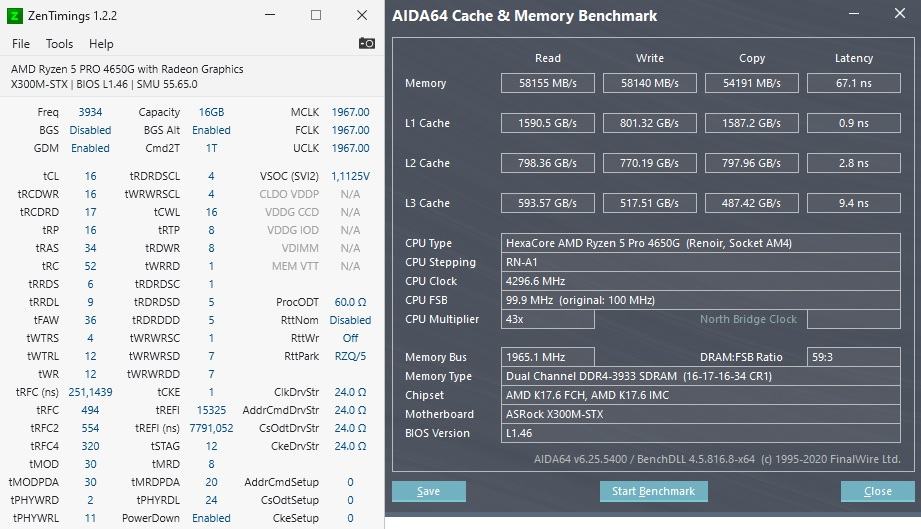Click Start Benchmark in AIDA64
The width and height of the screenshot is (921, 529).
point(653,491)
